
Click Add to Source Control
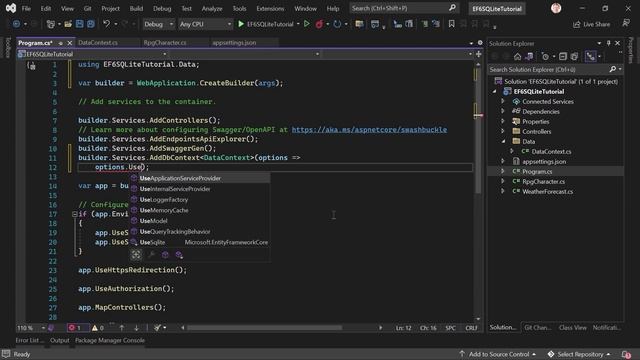pos(498,354)
